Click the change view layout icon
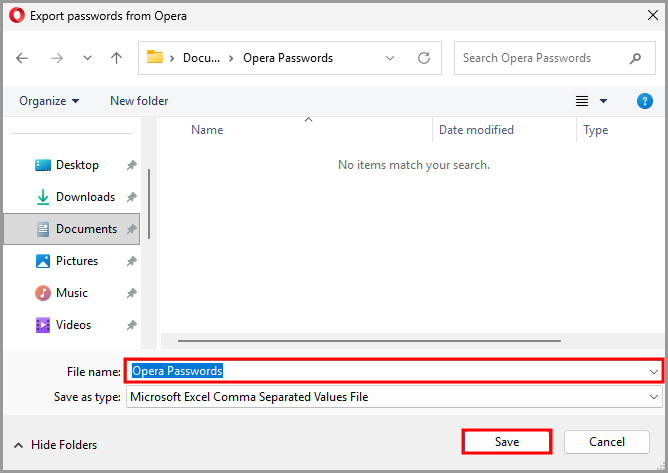Screen dimensions: 668x473 582,101
